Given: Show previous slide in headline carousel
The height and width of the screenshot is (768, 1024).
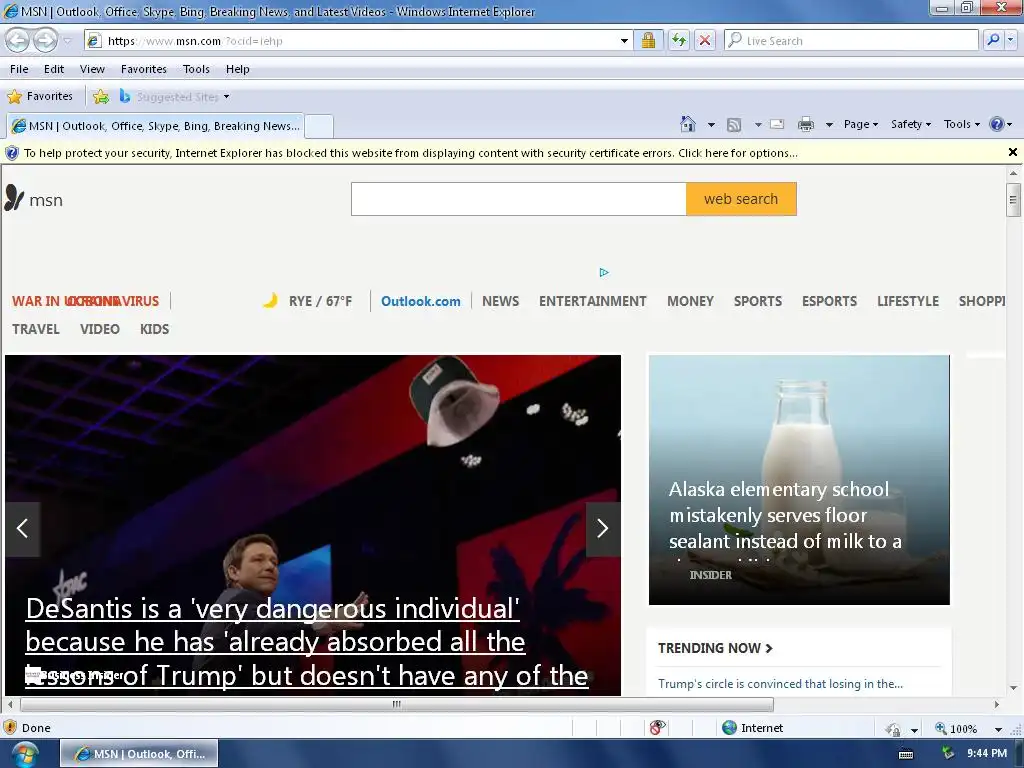Looking at the screenshot, I should [23, 528].
